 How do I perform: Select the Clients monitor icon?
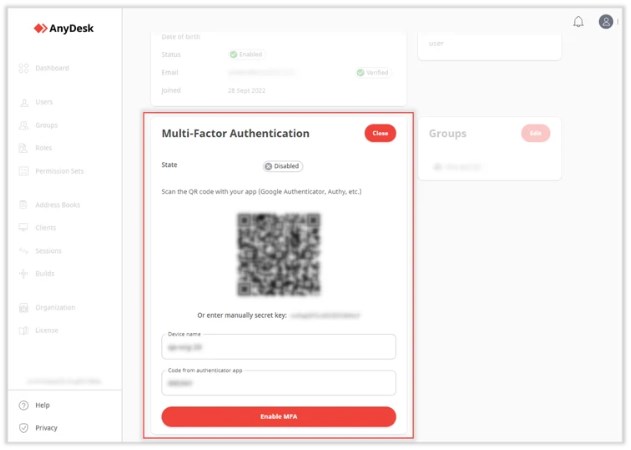coord(23,227)
